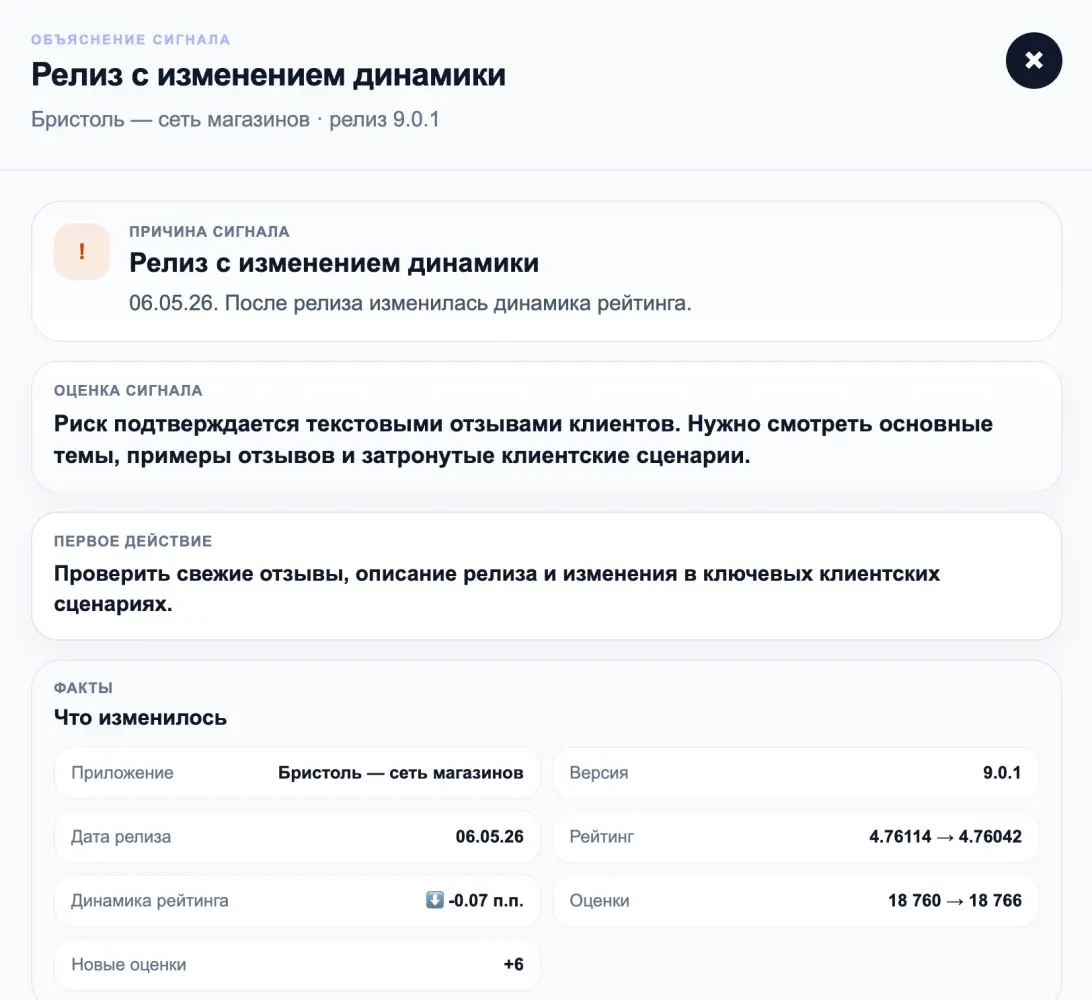
Task: Click the down arrow icon near -0.07 п.п.
Action: (x=435, y=900)
